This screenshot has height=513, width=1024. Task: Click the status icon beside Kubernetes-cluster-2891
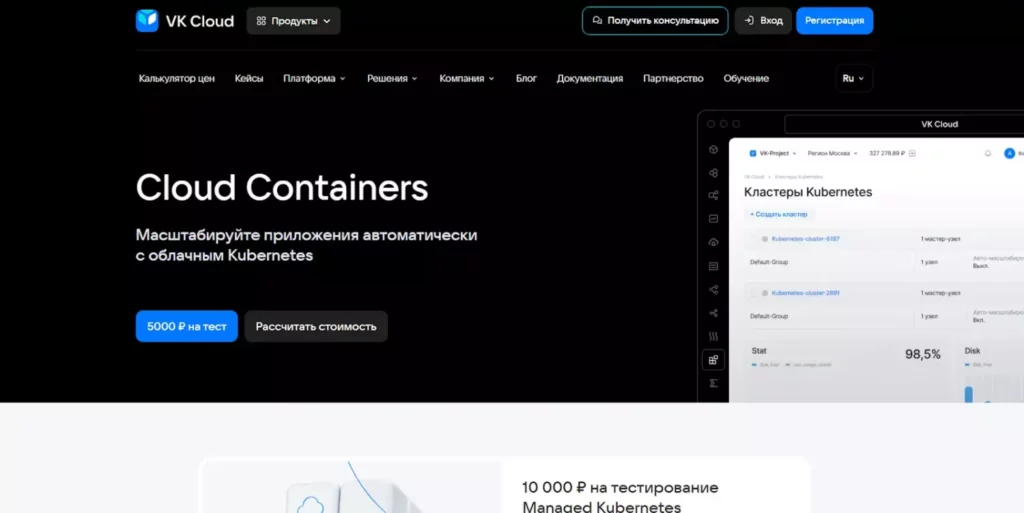click(x=765, y=293)
